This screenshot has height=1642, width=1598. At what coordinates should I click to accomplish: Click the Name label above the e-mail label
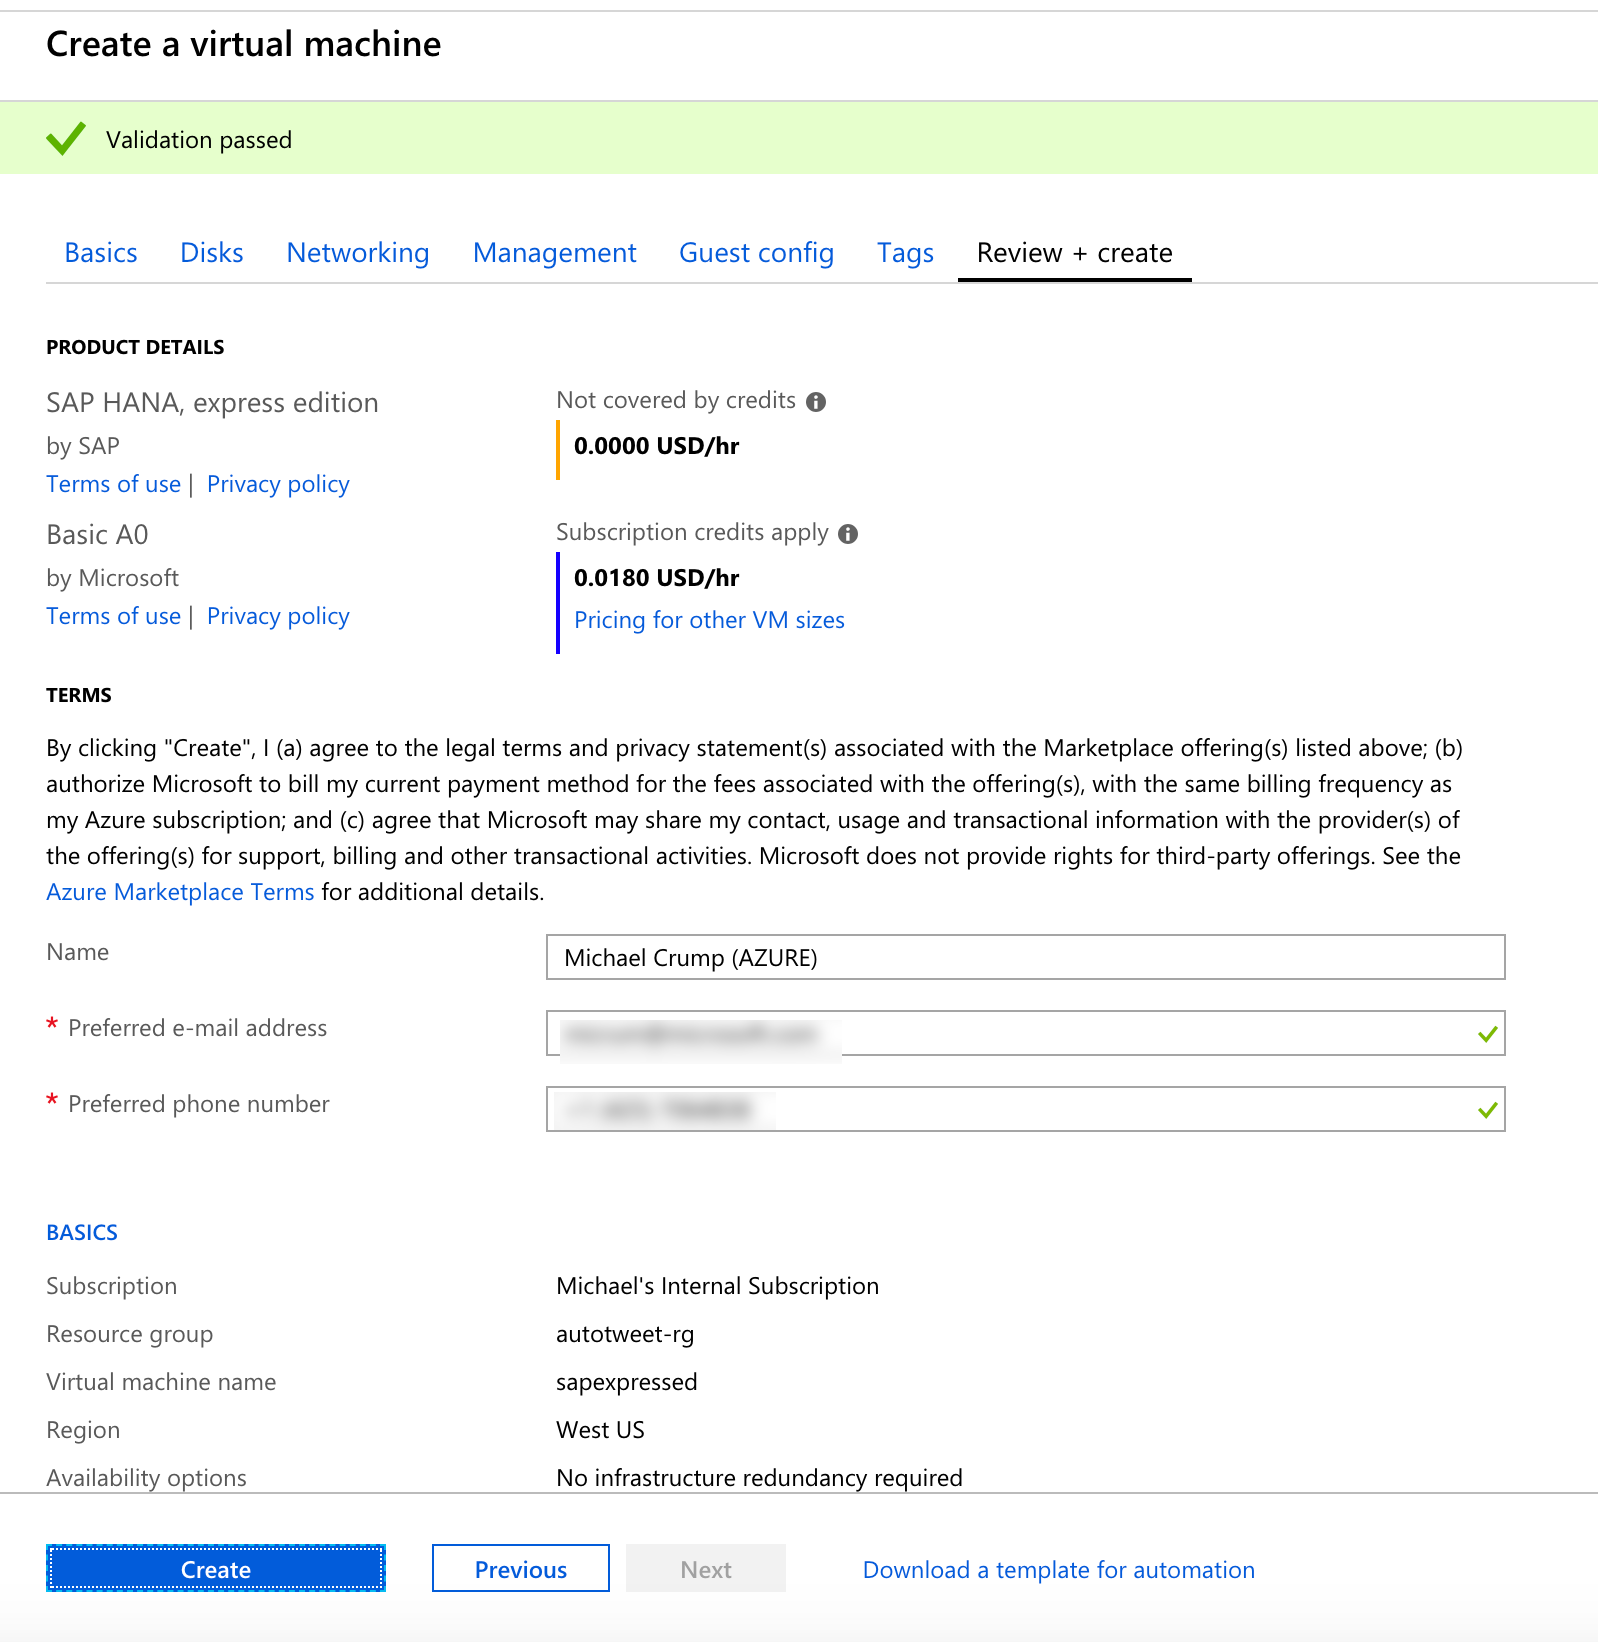(x=78, y=952)
